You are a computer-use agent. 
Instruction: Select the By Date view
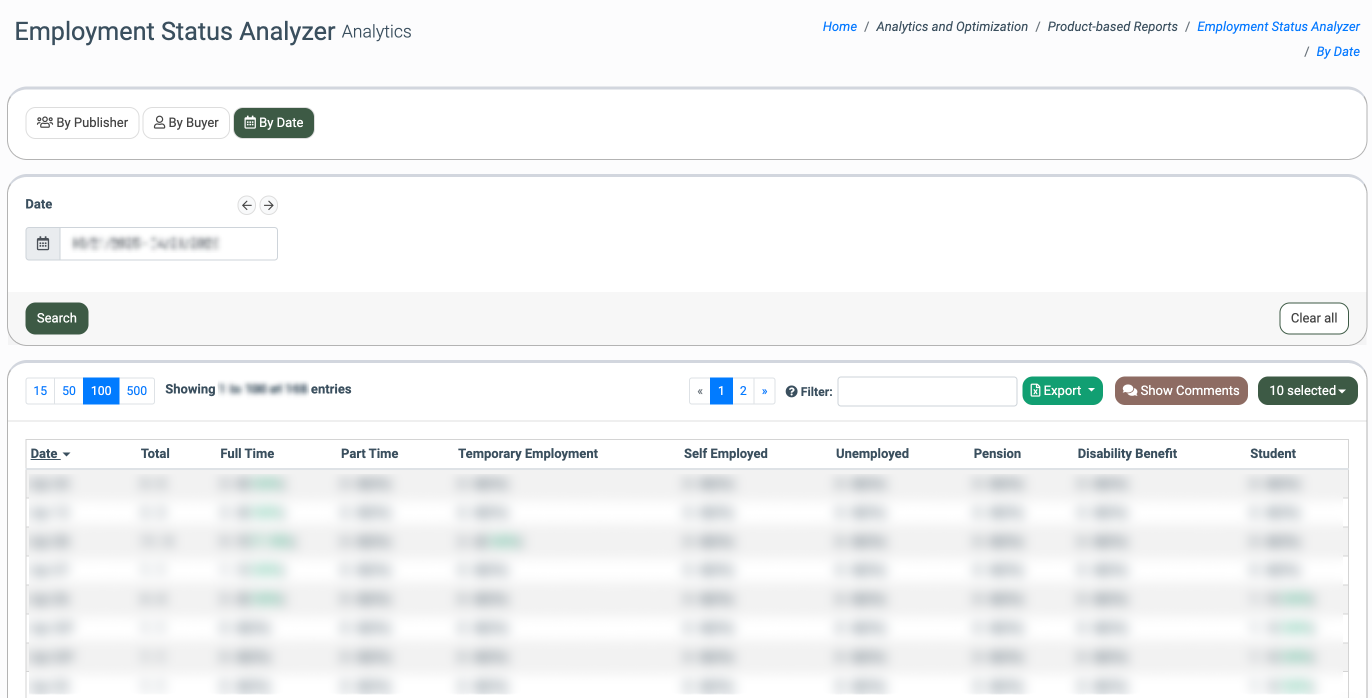point(274,123)
